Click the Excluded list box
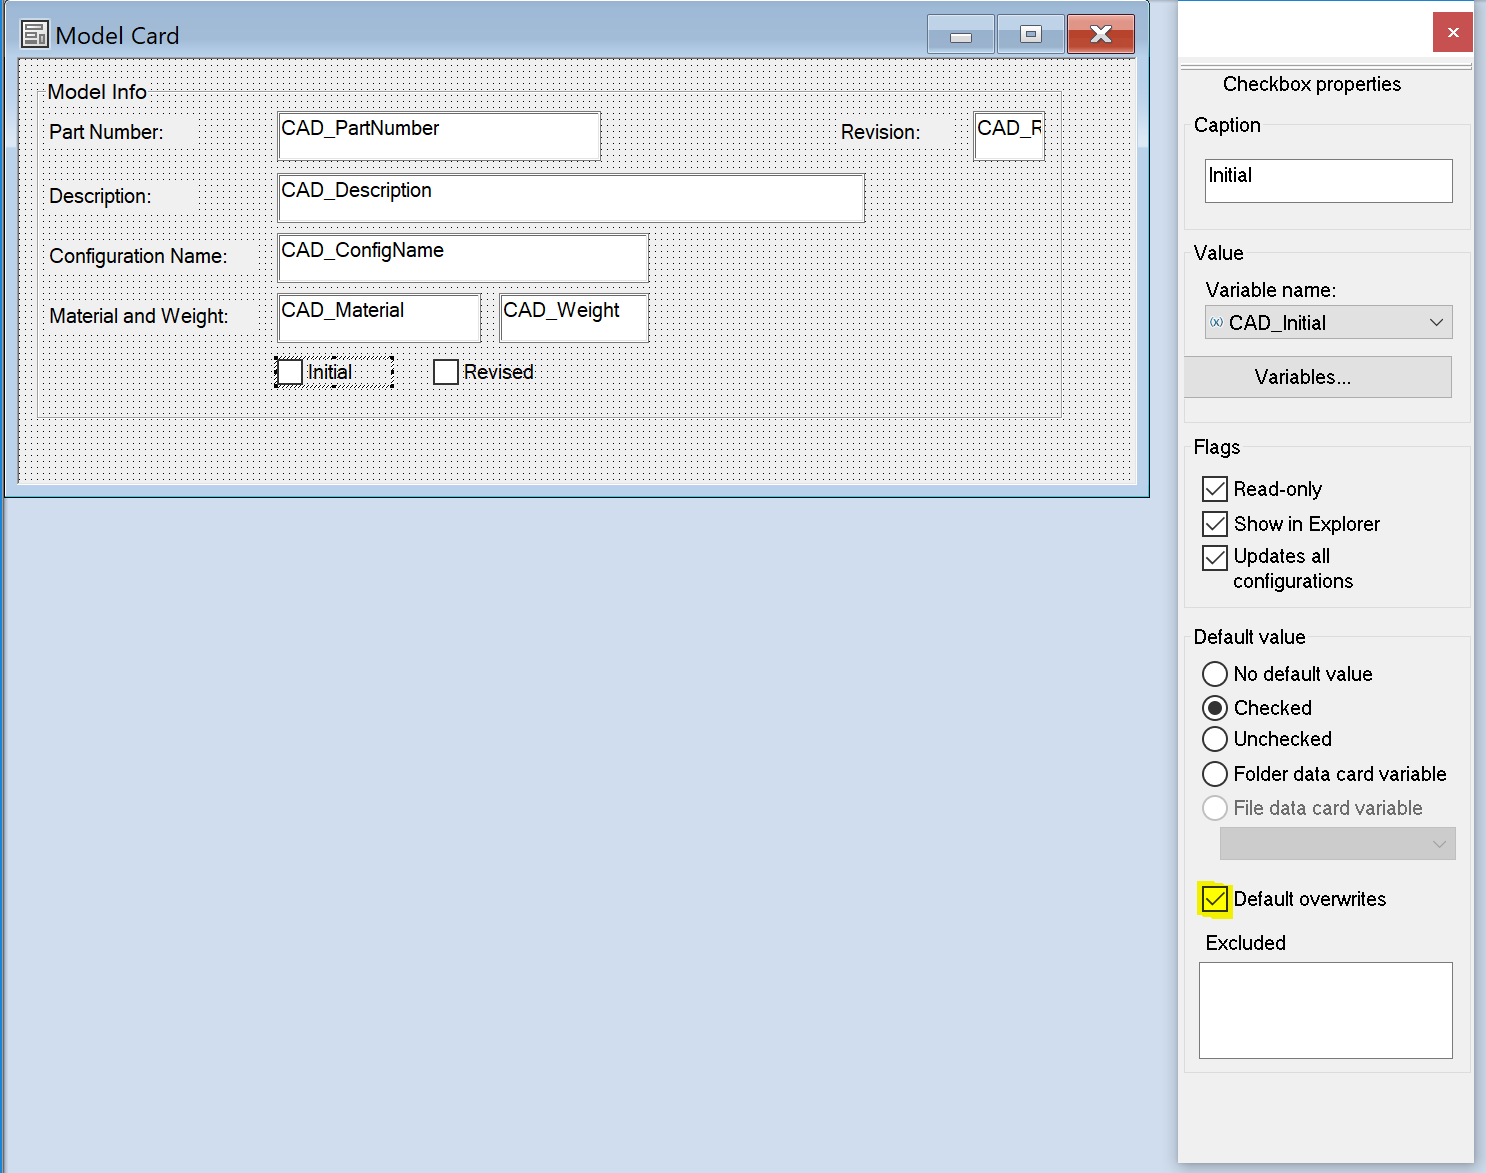This screenshot has height=1173, width=1486. (1325, 1010)
